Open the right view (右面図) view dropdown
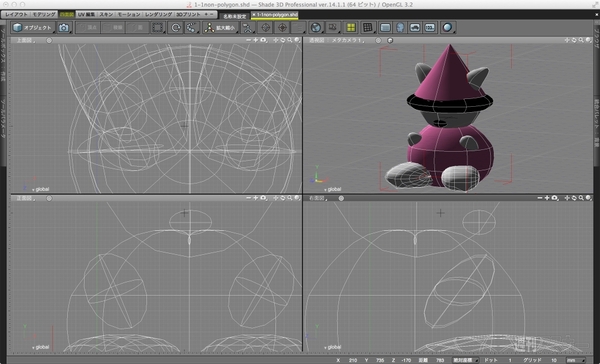 (318, 199)
